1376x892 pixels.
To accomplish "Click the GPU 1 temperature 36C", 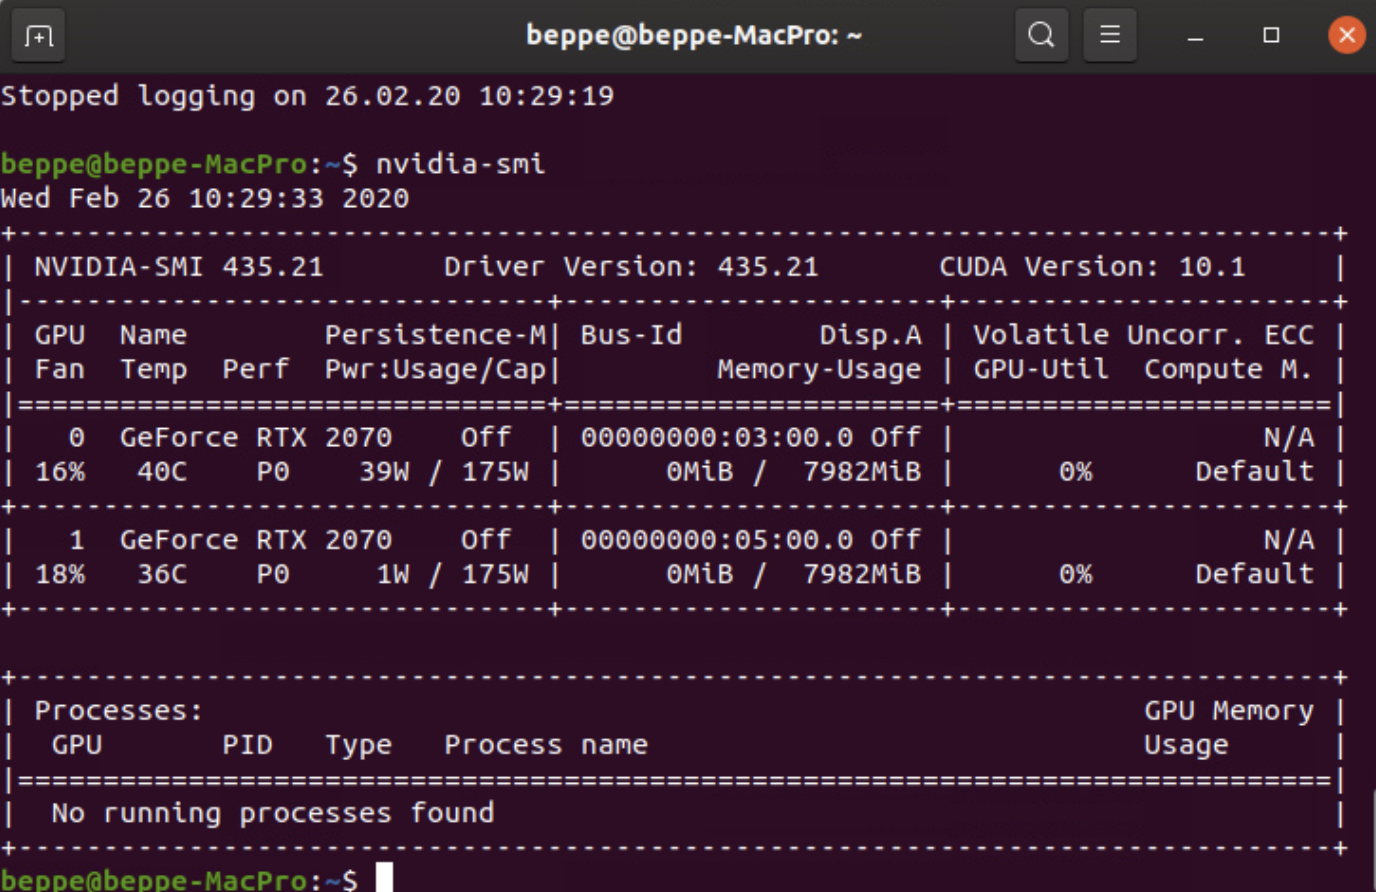I will (162, 574).
